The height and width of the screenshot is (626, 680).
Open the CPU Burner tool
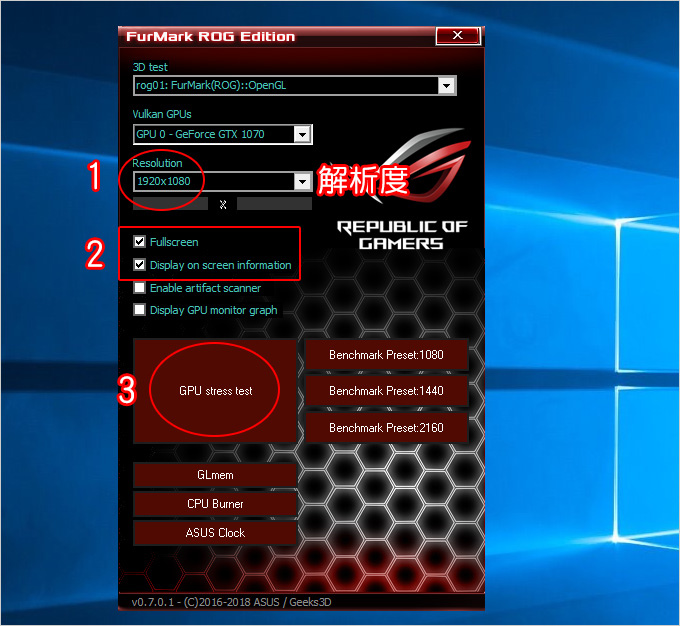215,504
